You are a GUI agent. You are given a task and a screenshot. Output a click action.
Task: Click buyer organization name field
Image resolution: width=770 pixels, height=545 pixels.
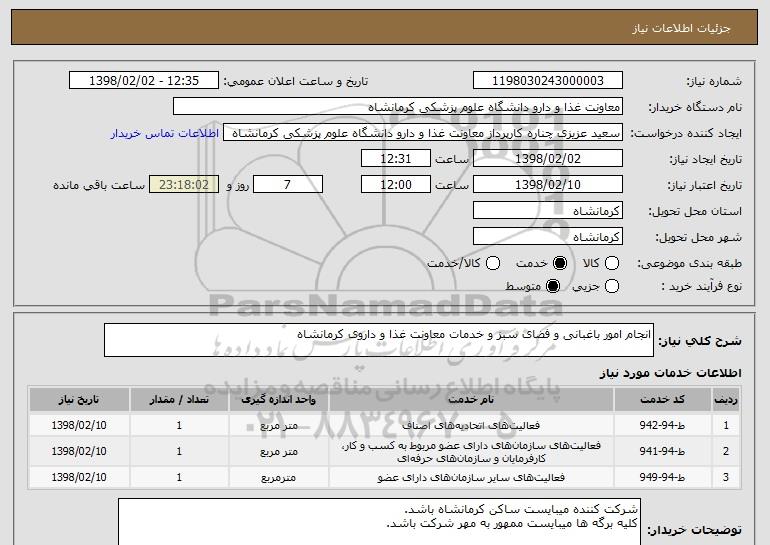coord(398,107)
